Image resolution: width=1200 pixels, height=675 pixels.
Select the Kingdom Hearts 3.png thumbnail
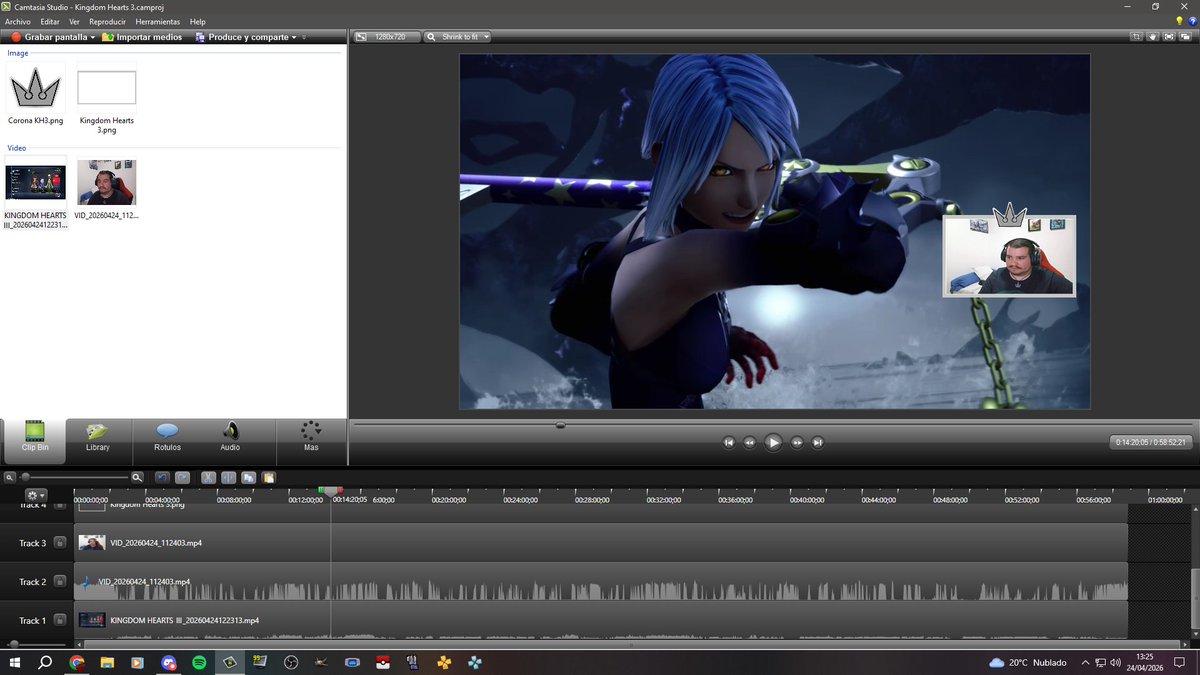click(107, 88)
